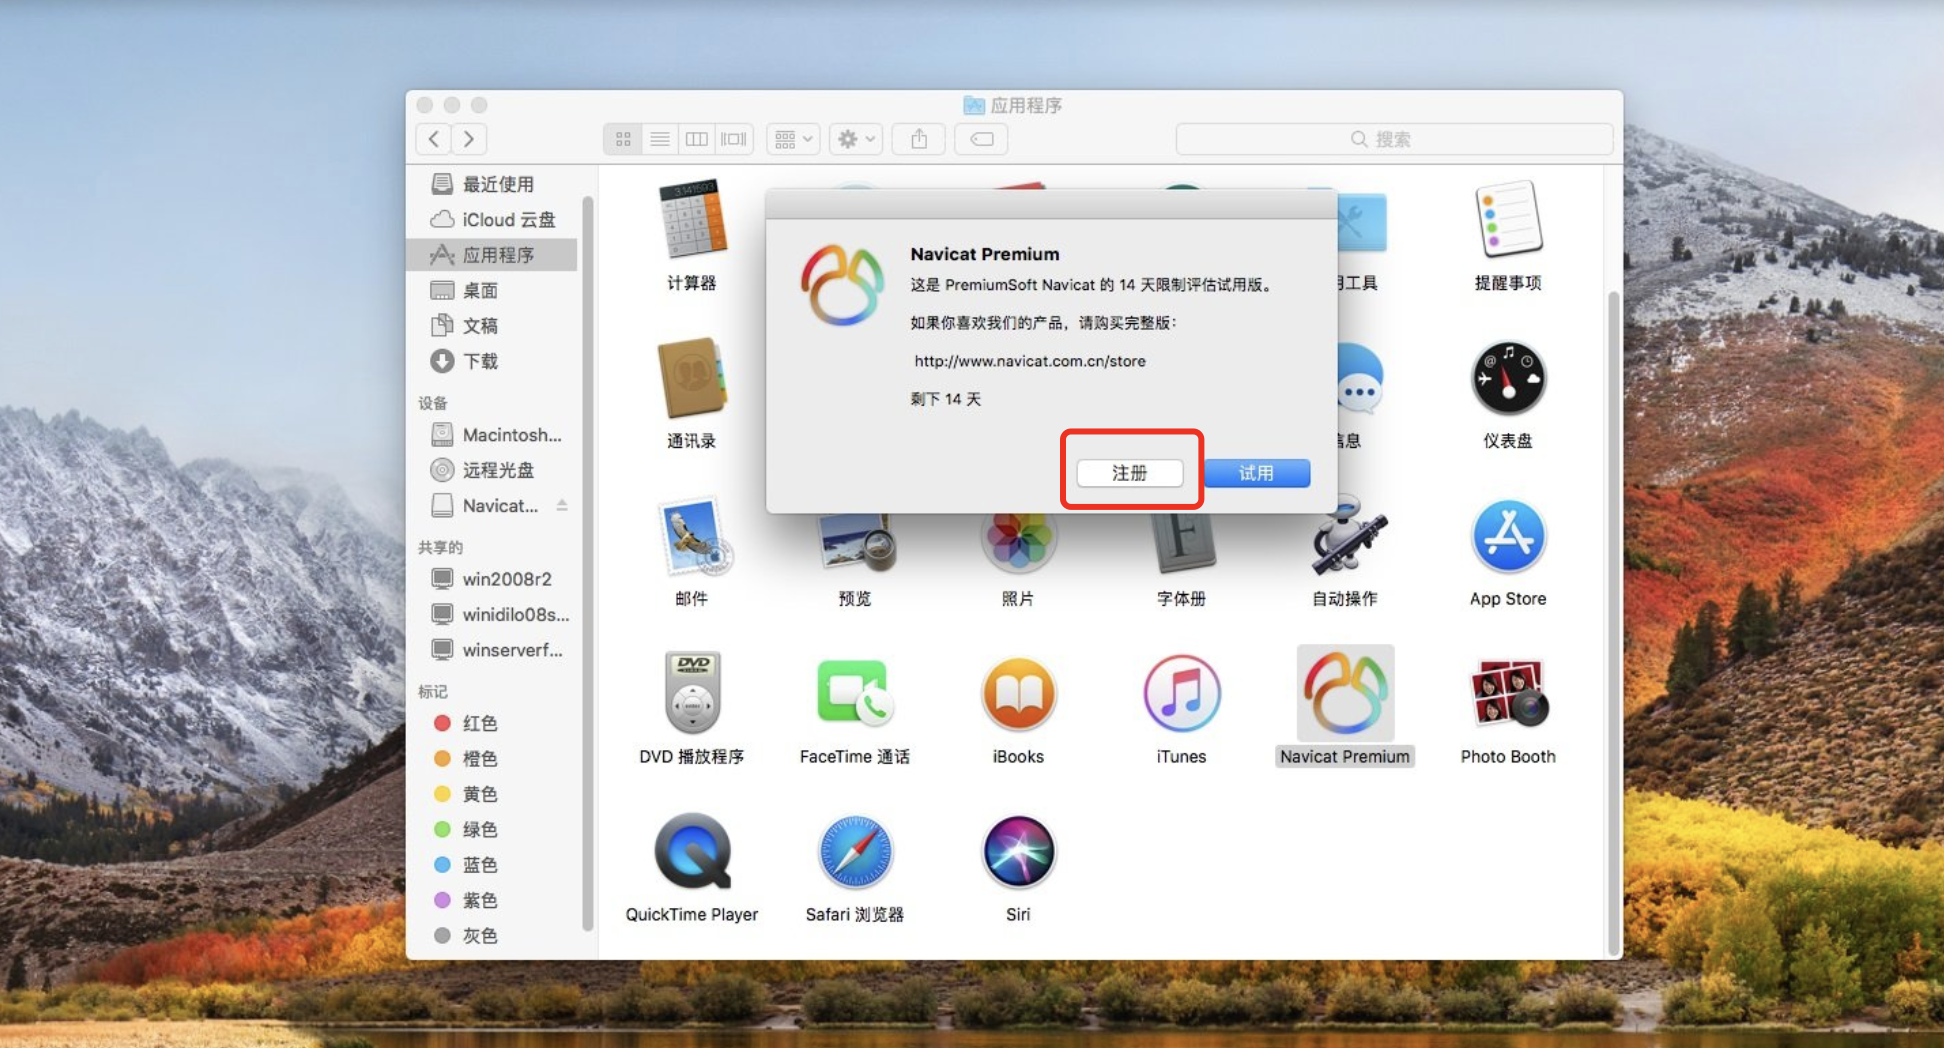This screenshot has height=1048, width=1944.
Task: Select 下载 in the sidebar
Action: click(x=492, y=361)
